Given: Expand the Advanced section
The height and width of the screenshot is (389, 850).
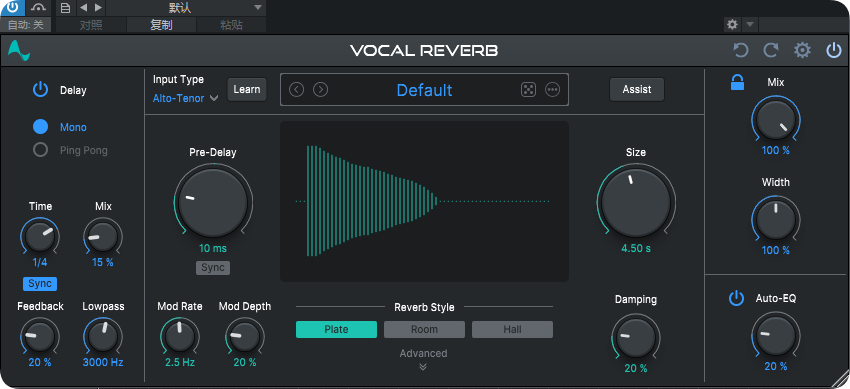Looking at the screenshot, I should pyautogui.click(x=423, y=359).
